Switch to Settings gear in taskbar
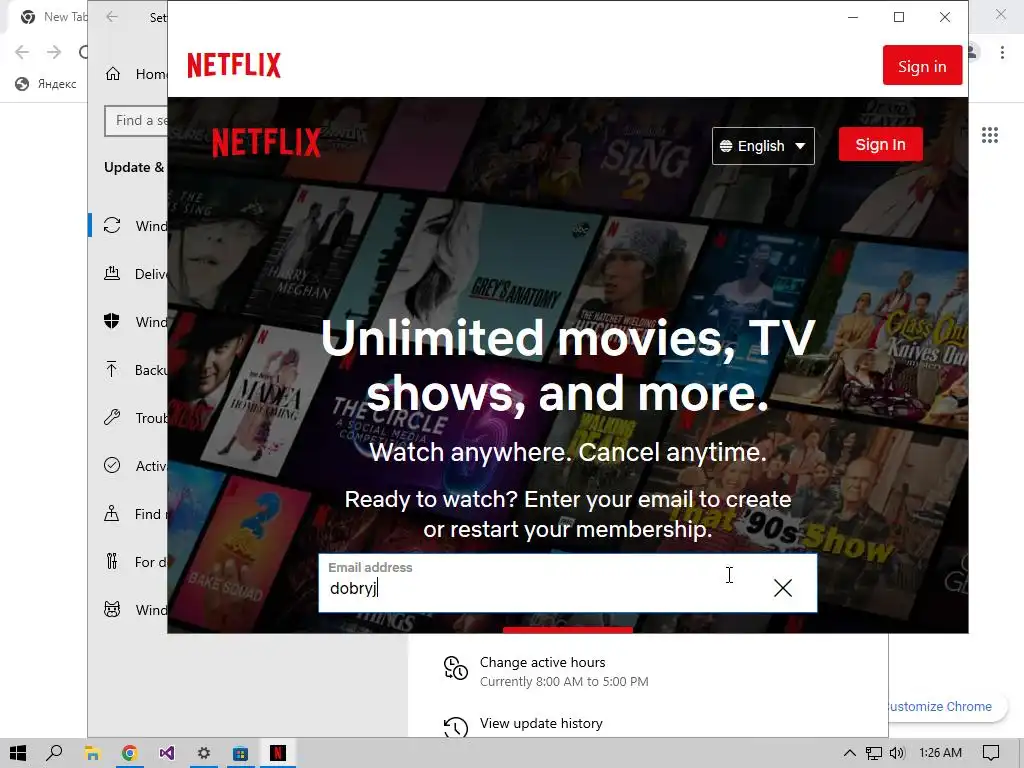 (x=204, y=754)
